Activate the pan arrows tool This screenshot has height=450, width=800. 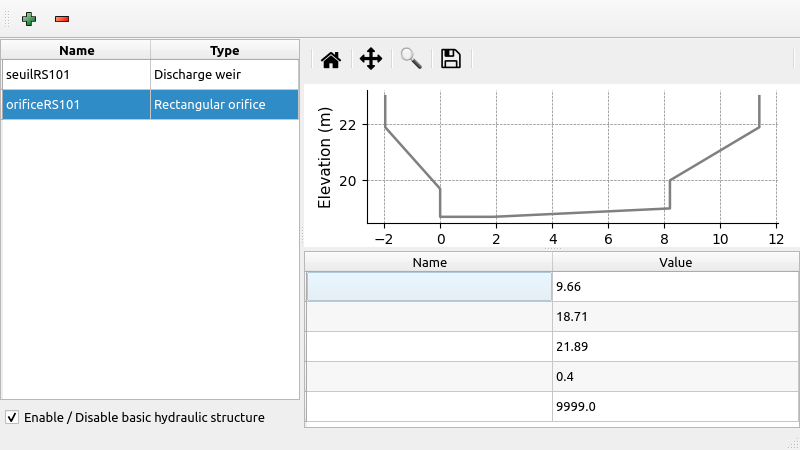tap(371, 59)
